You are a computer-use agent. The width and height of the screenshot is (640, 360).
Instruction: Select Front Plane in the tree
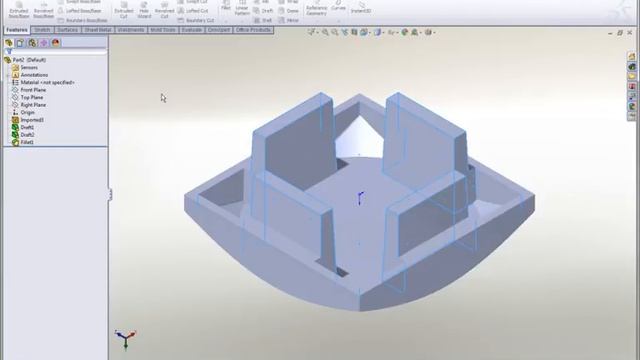point(29,90)
